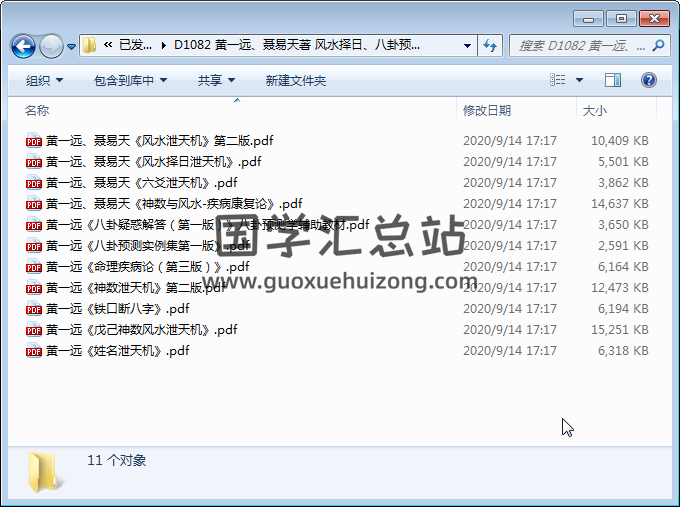
Task: Select file name 《六爻泄天机》.pdf
Action: point(142,183)
